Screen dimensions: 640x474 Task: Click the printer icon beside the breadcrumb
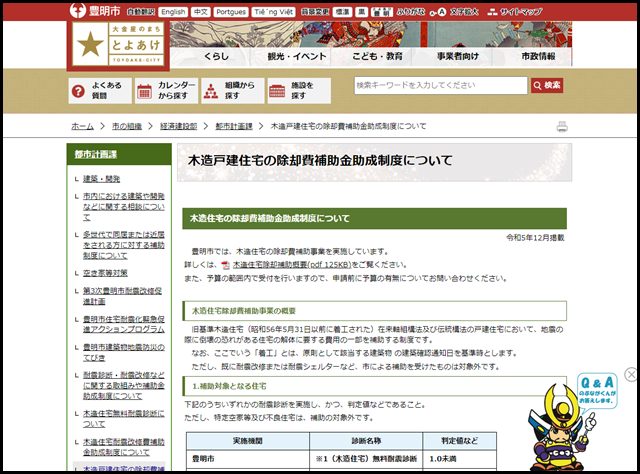tap(562, 127)
